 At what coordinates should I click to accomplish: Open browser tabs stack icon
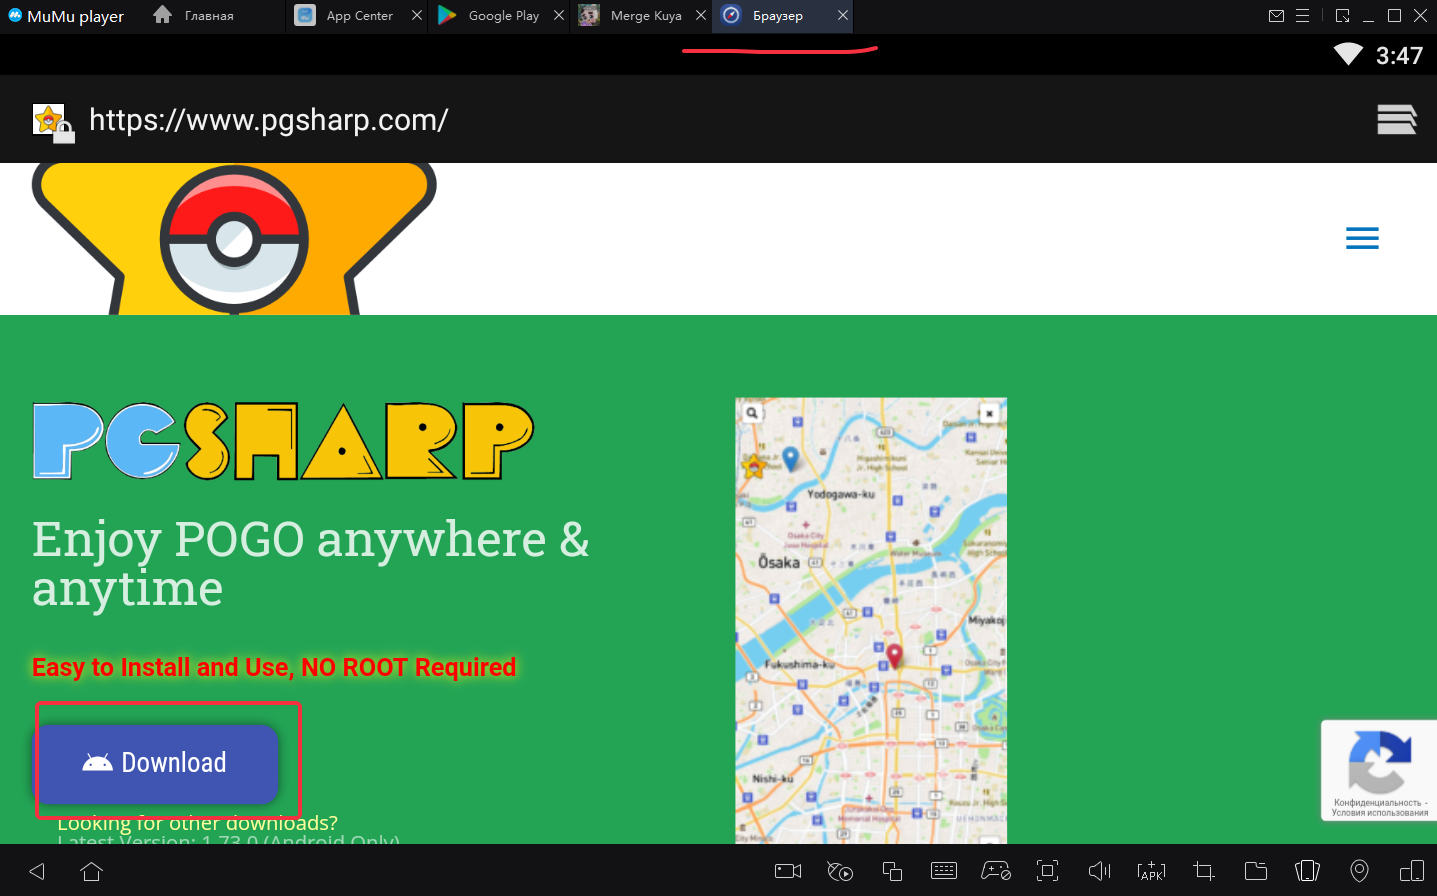[x=1397, y=119]
